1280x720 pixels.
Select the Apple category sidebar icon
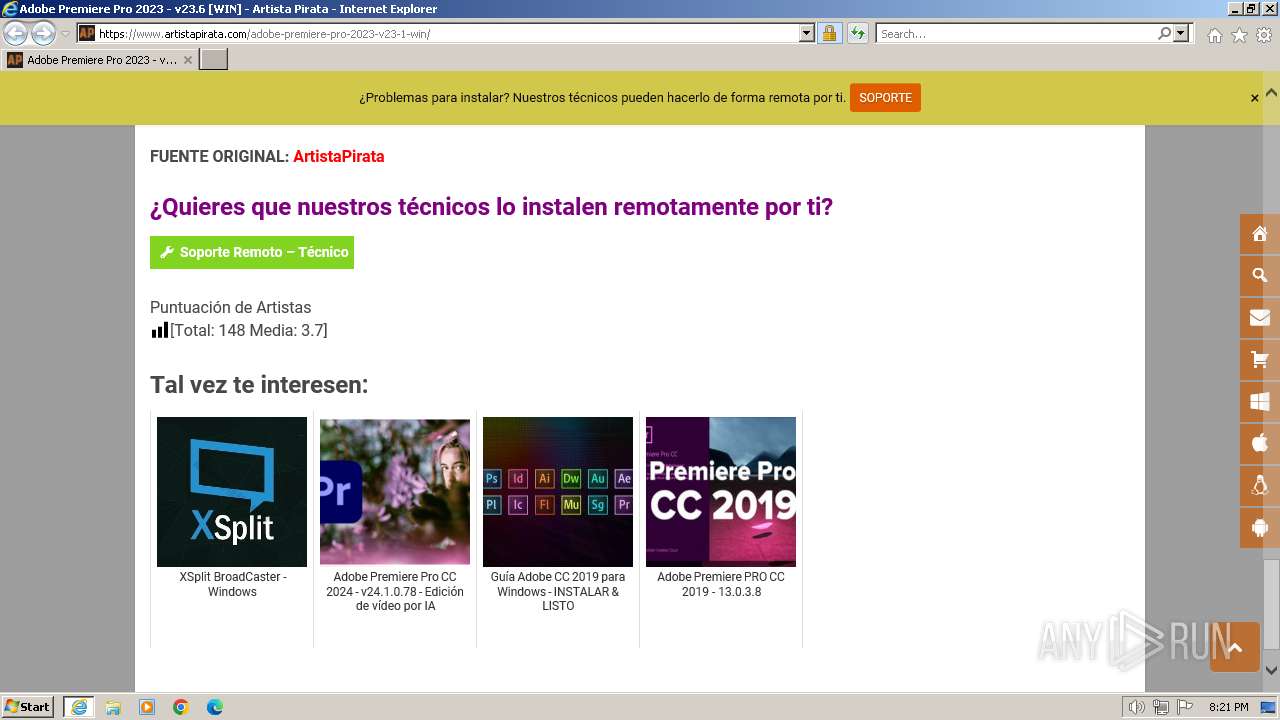pos(1259,443)
